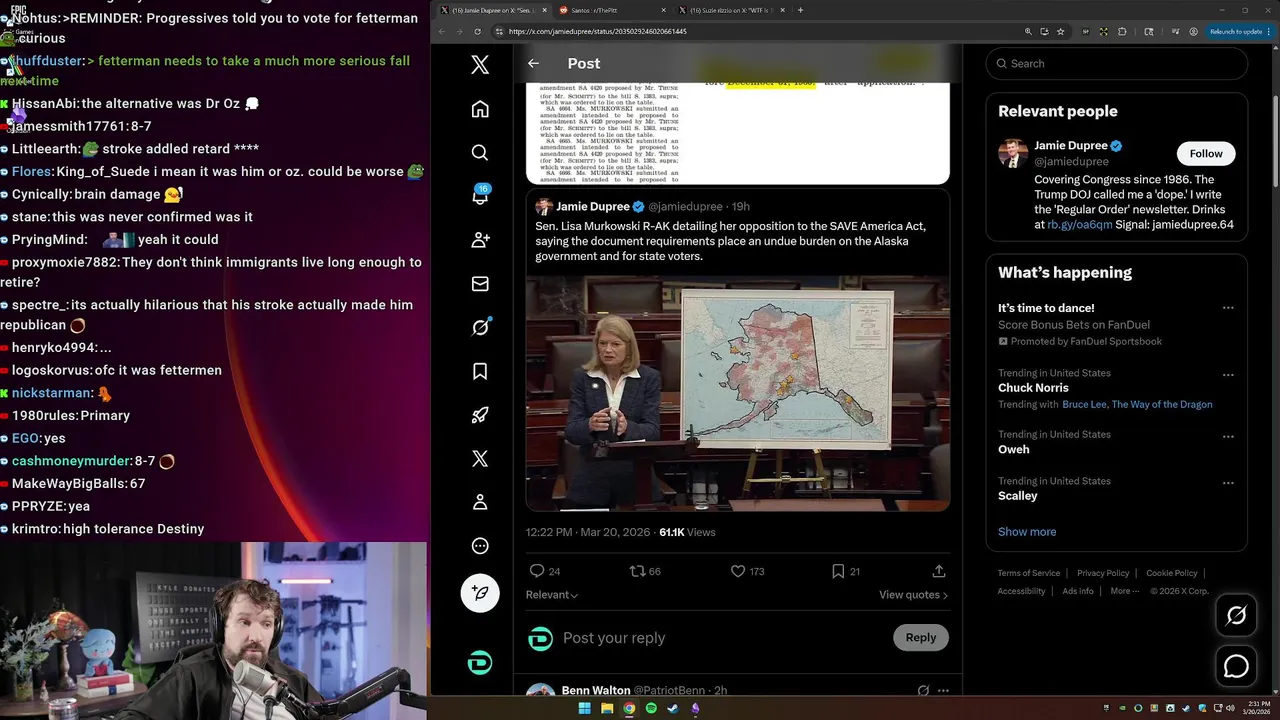Screen dimensions: 1280x720
Task: Open more options for Chuck Norris trend
Action: [1228, 375]
